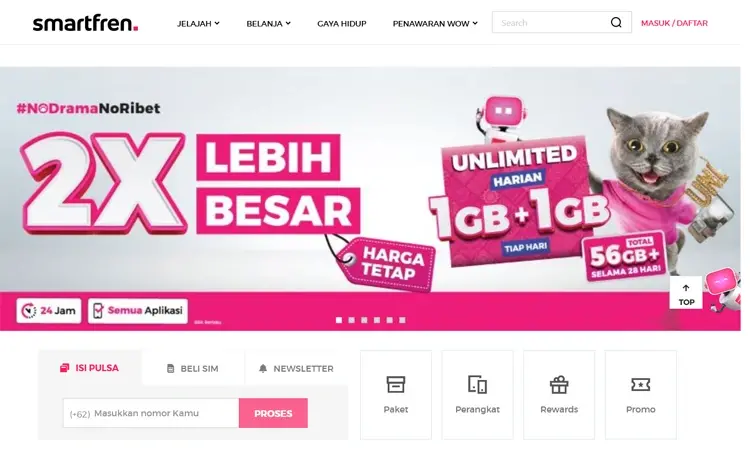750x451 pixels.
Task: Open the GAYA HIDUP menu item
Action: [x=342, y=23]
